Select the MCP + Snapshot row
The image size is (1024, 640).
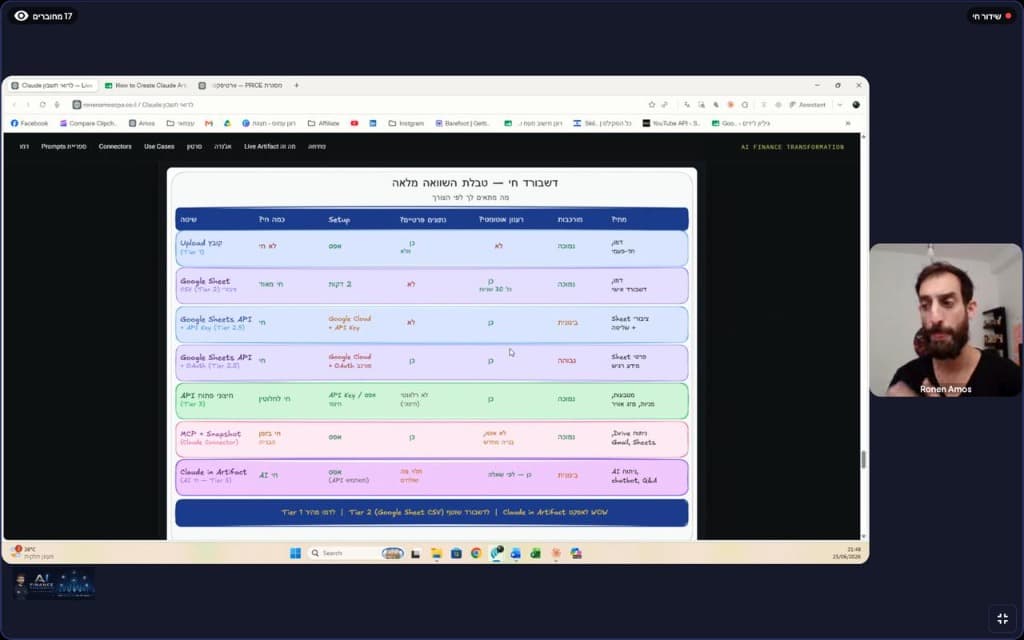[432, 438]
